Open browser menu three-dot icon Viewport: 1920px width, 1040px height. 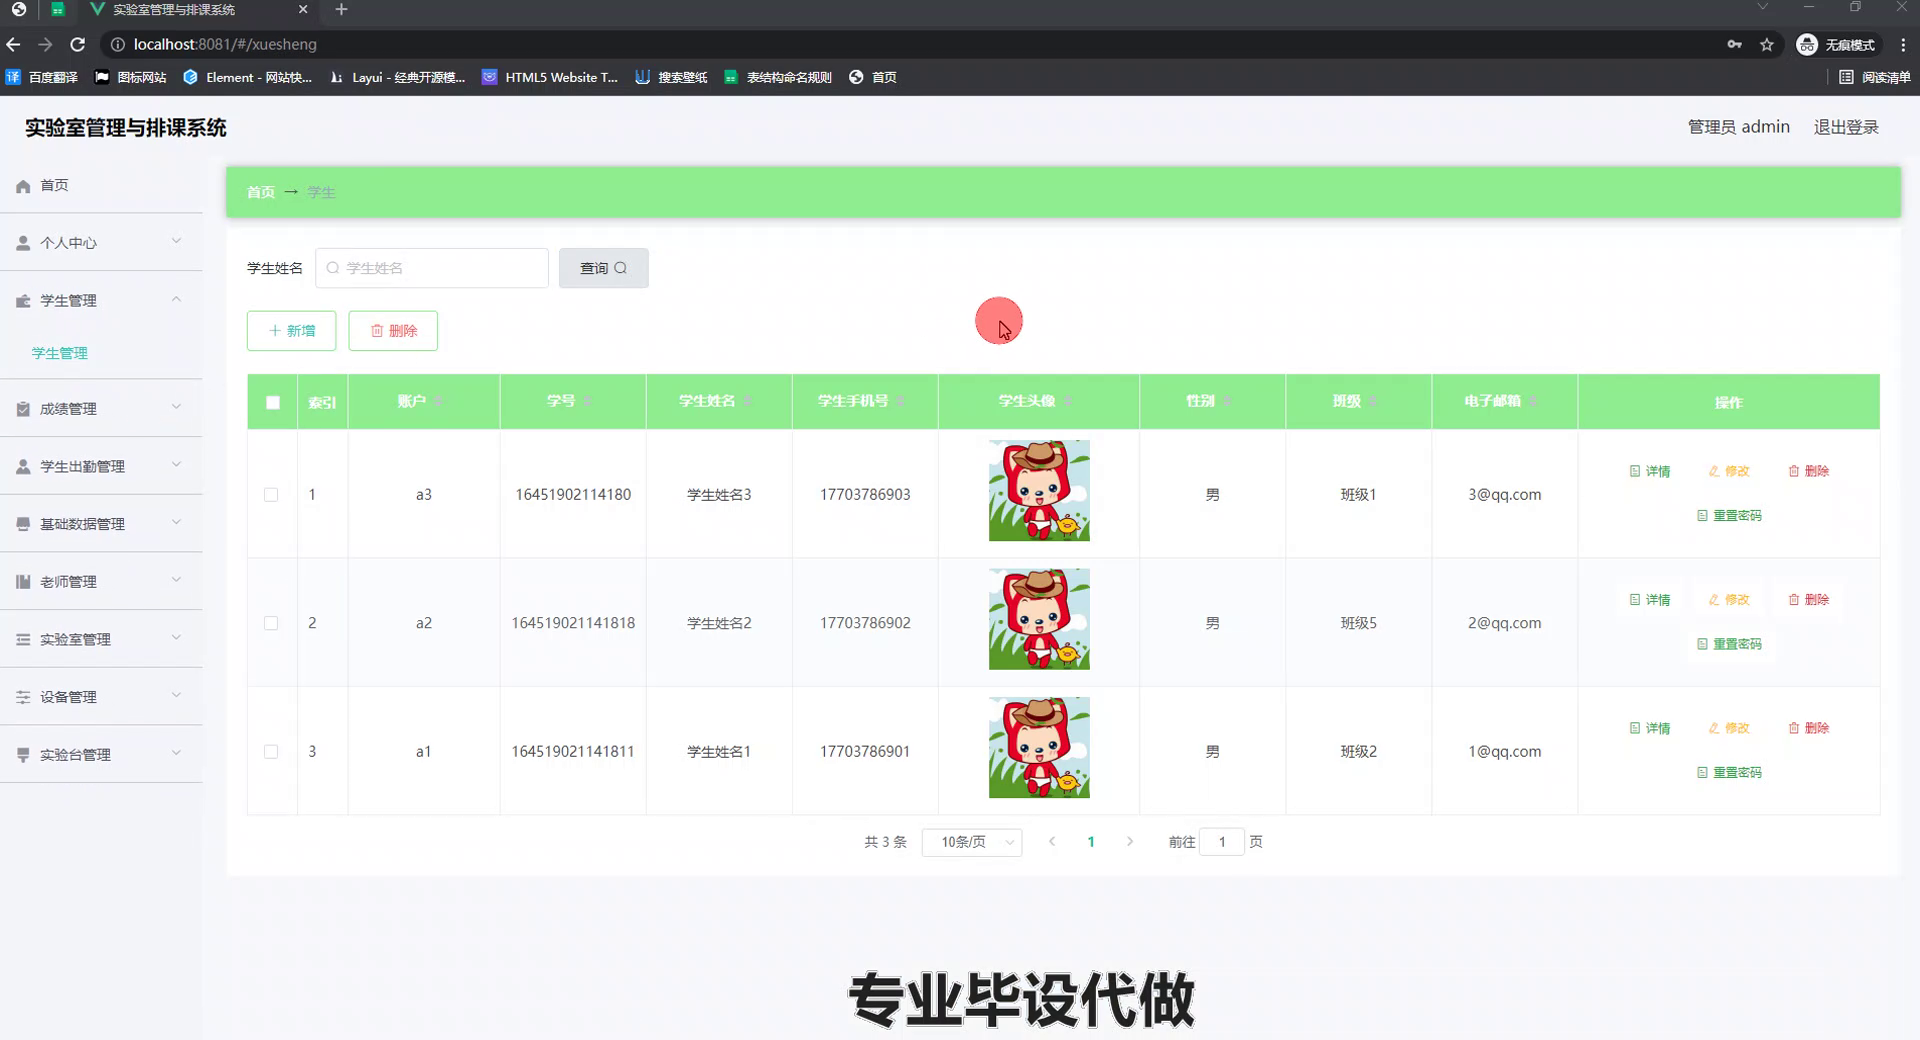point(1903,44)
